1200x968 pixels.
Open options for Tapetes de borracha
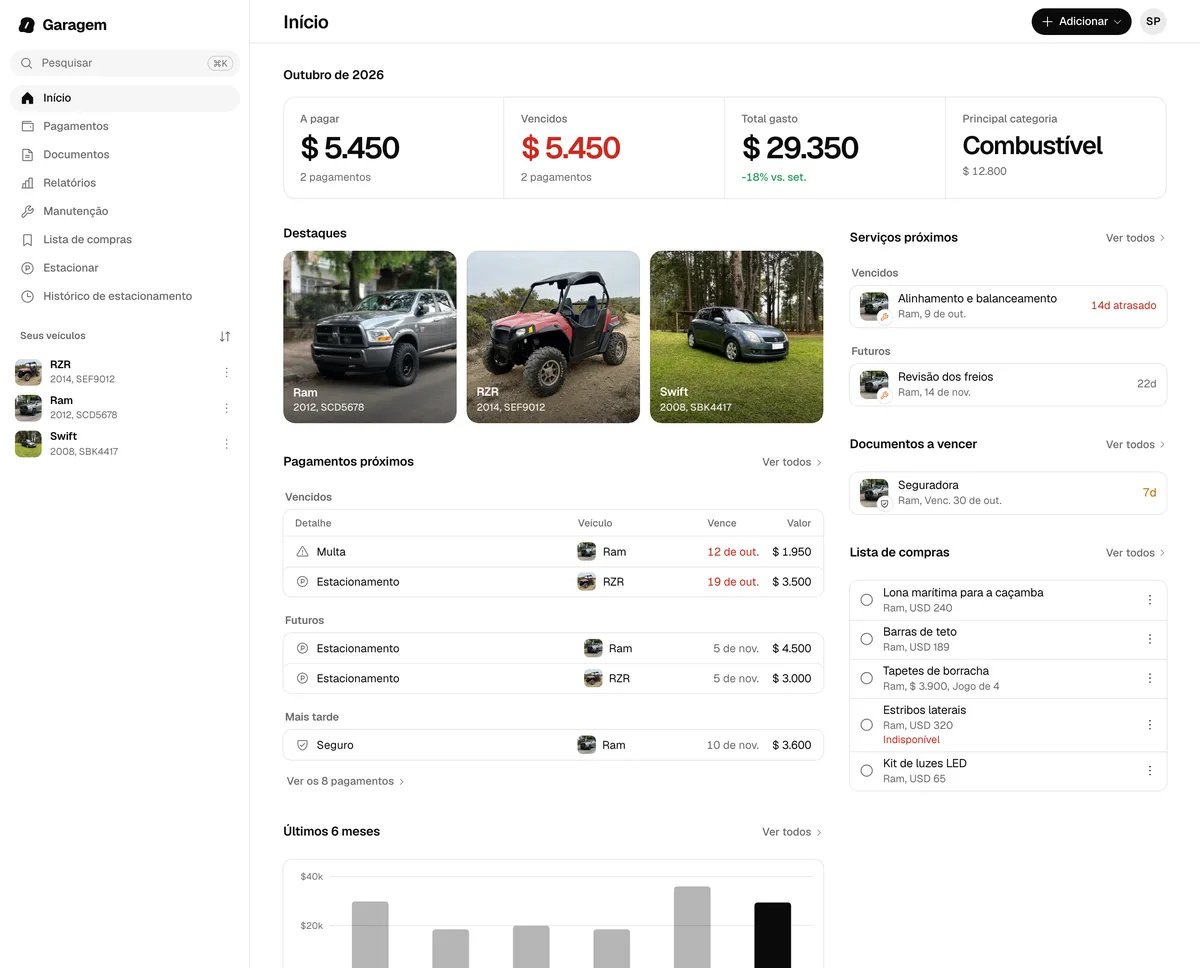tap(1150, 678)
